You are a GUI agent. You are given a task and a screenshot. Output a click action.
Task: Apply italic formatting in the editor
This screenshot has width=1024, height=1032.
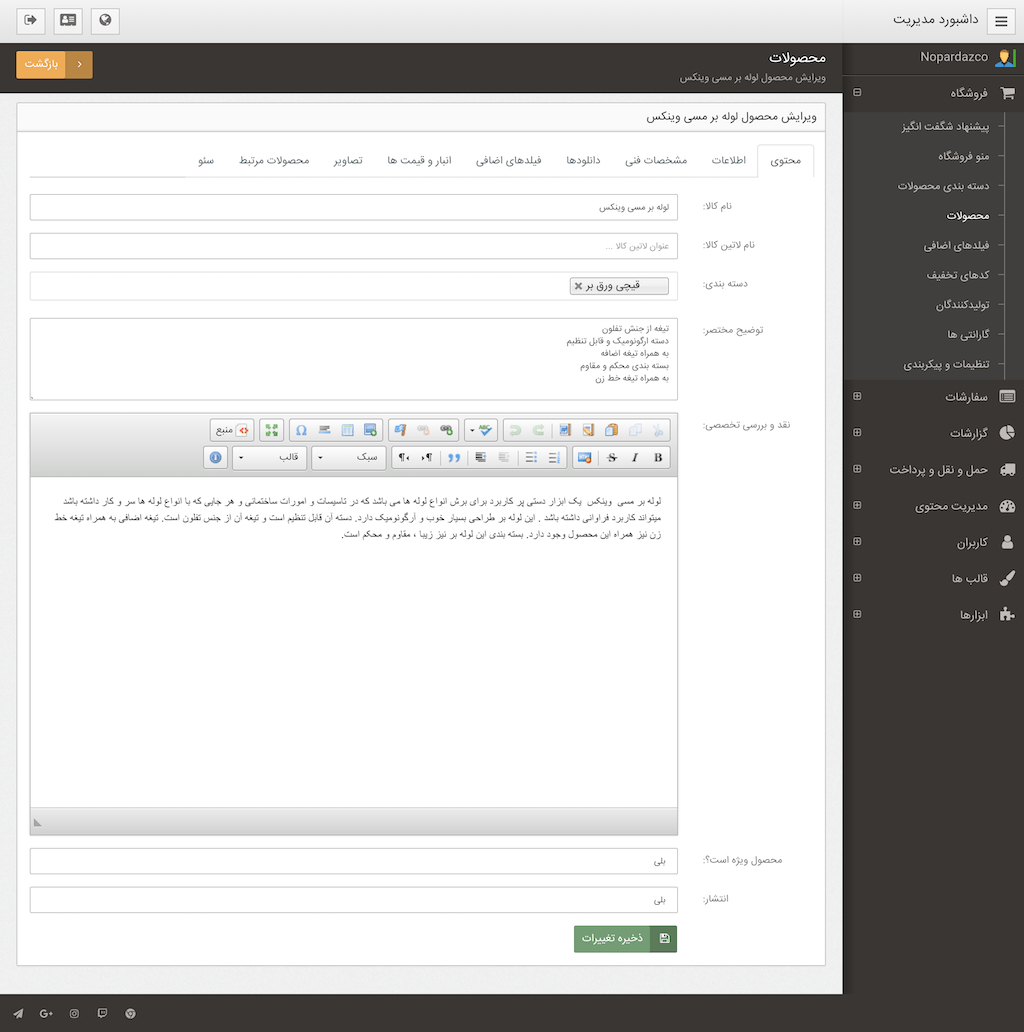click(635, 458)
